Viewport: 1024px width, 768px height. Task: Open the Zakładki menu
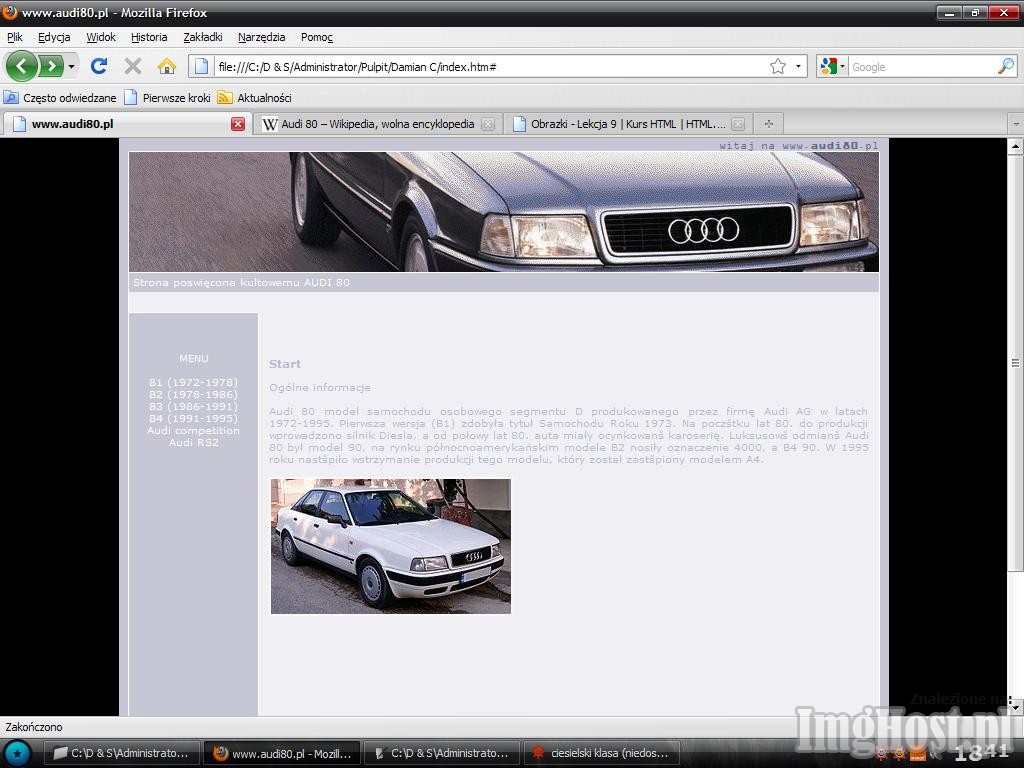tap(202, 37)
